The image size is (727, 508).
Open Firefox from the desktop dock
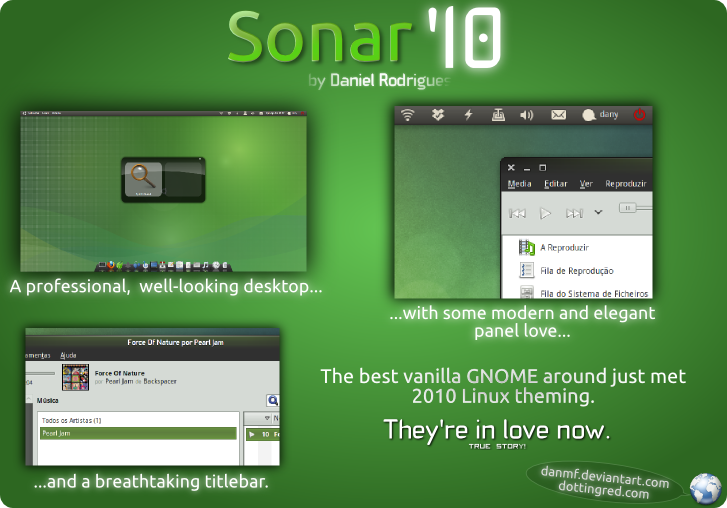[x=111, y=265]
